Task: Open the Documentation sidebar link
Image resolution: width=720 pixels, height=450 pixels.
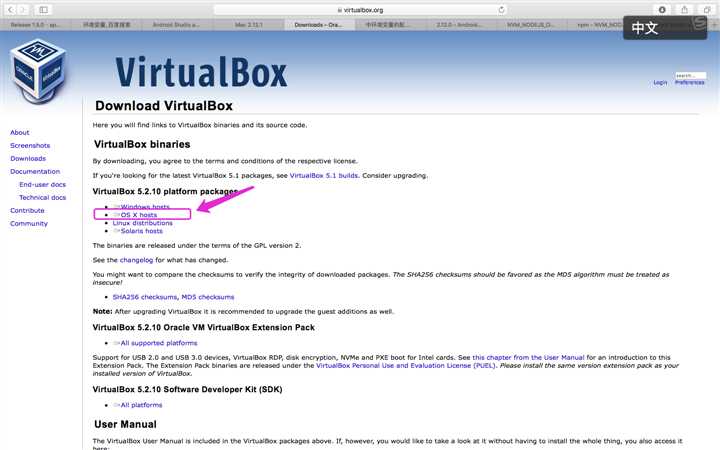Action: coord(35,171)
